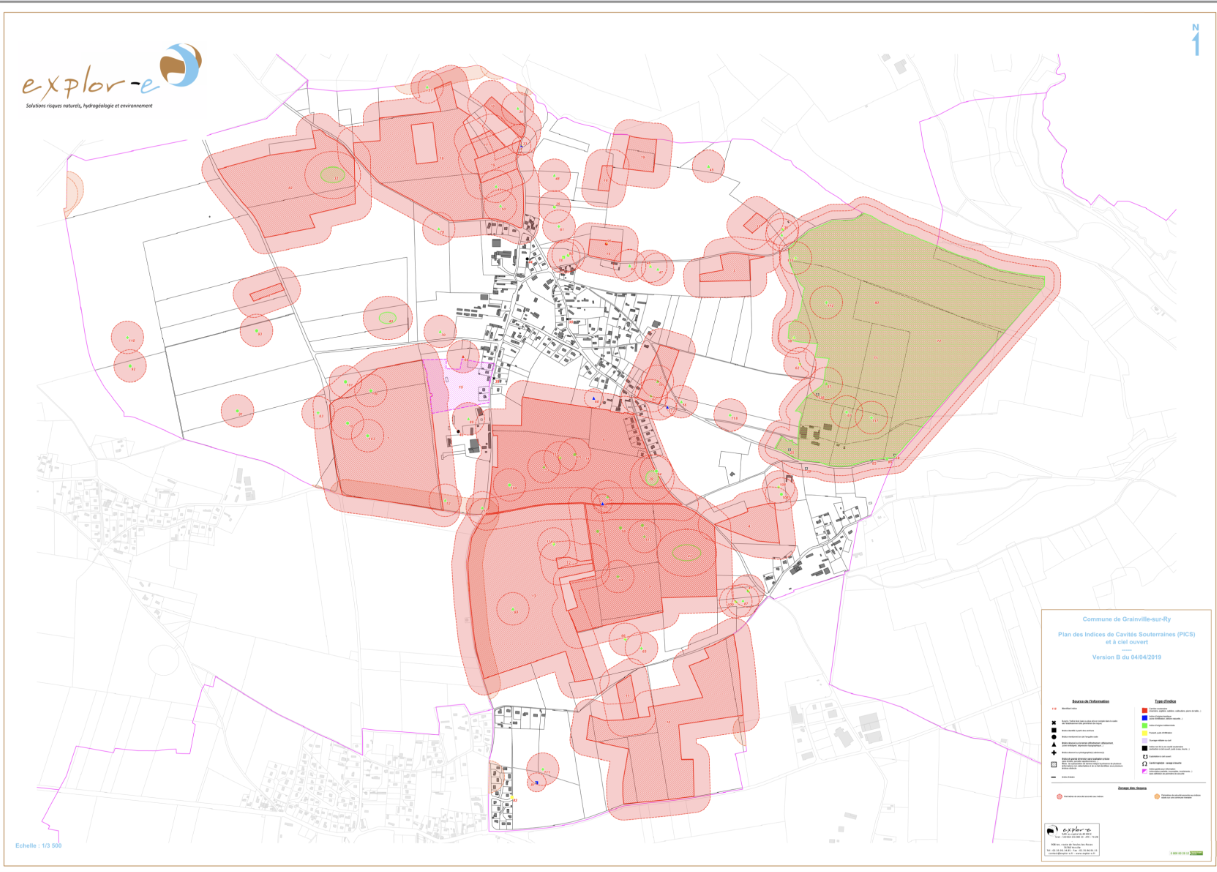Select the blue swatch under Type d'indice

point(1146,718)
